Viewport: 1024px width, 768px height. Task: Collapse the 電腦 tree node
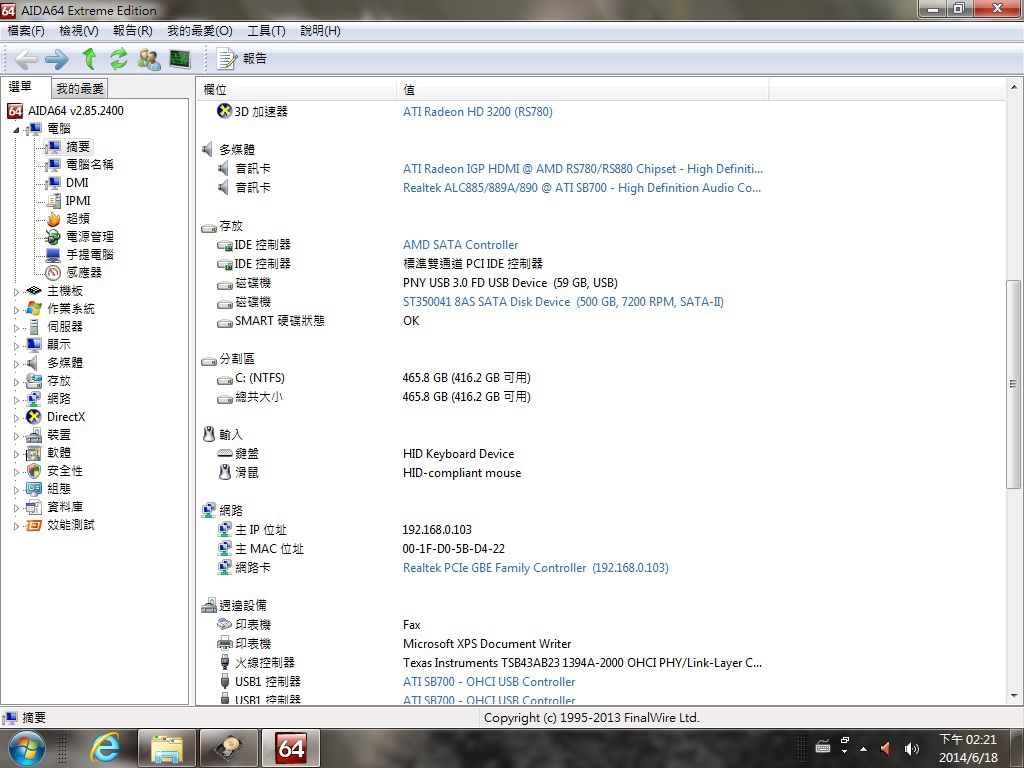click(16, 129)
